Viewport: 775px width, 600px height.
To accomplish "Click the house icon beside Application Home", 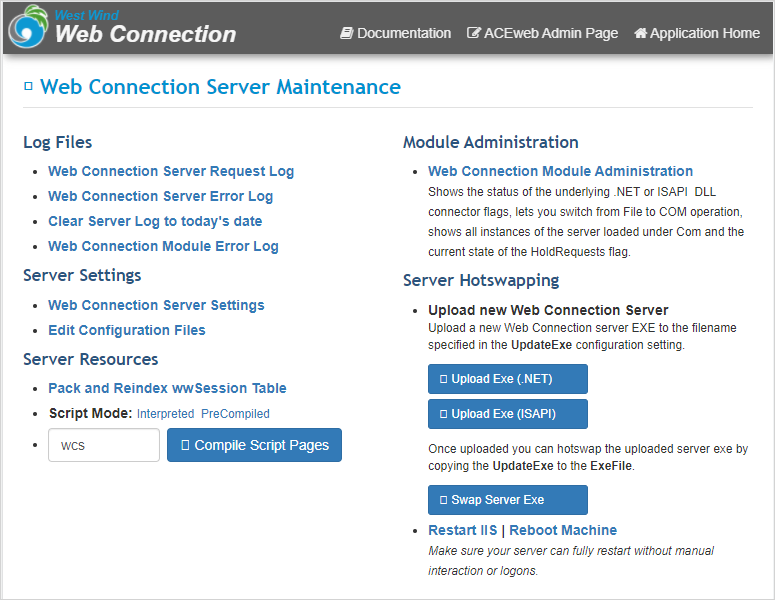I will point(641,33).
